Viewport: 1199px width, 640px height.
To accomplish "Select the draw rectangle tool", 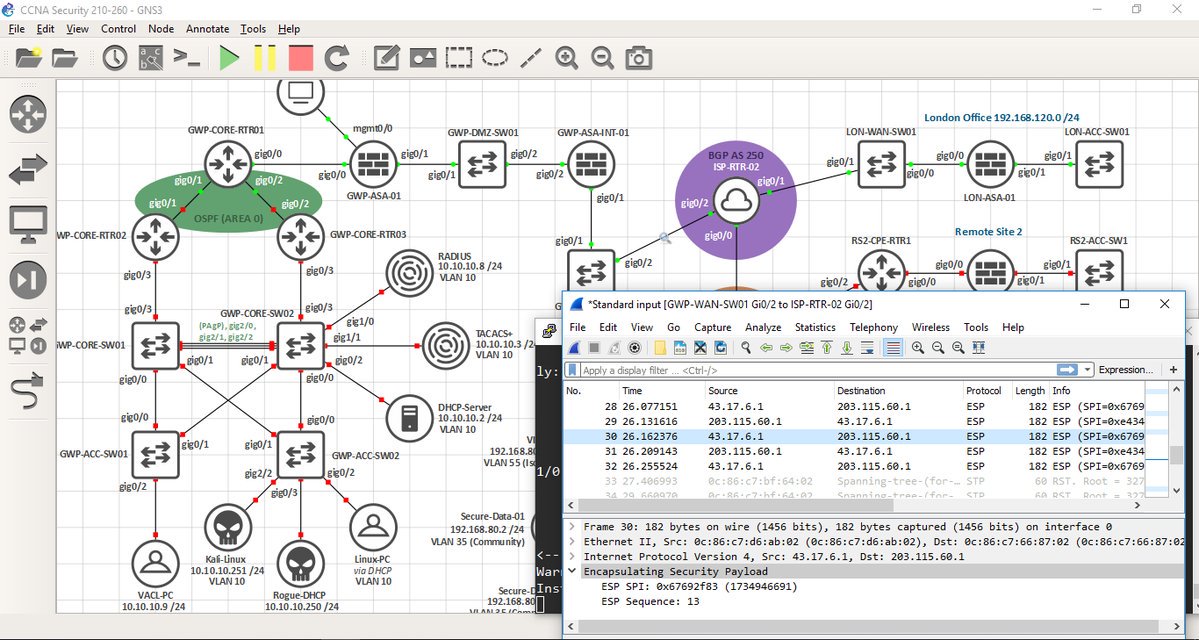I will pos(461,58).
